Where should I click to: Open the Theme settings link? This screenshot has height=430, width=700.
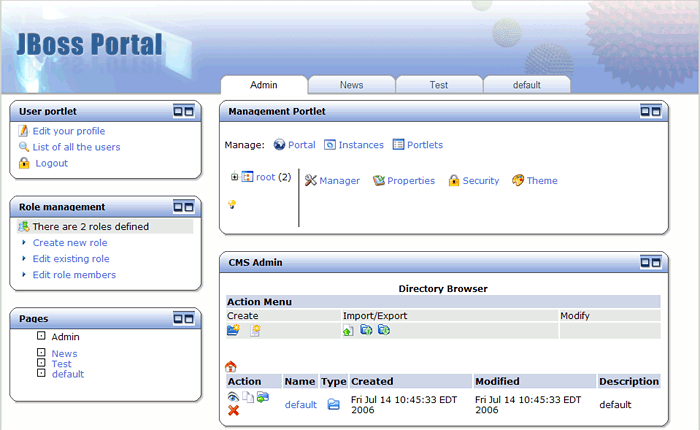541,181
